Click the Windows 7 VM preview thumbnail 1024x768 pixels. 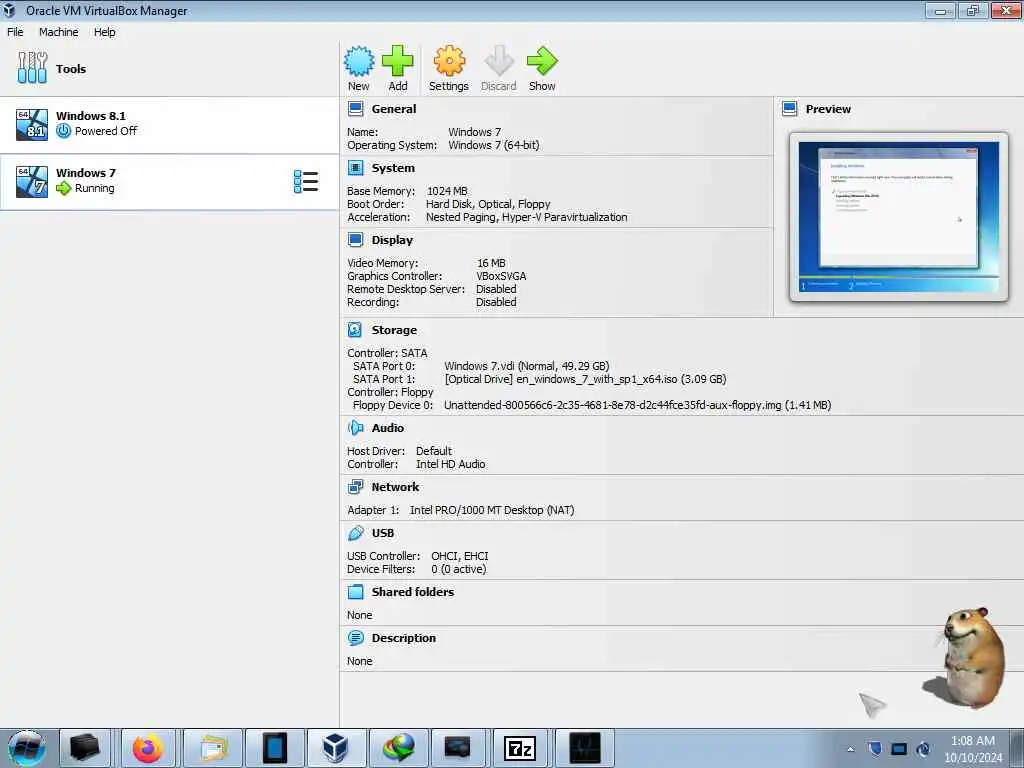pos(899,217)
